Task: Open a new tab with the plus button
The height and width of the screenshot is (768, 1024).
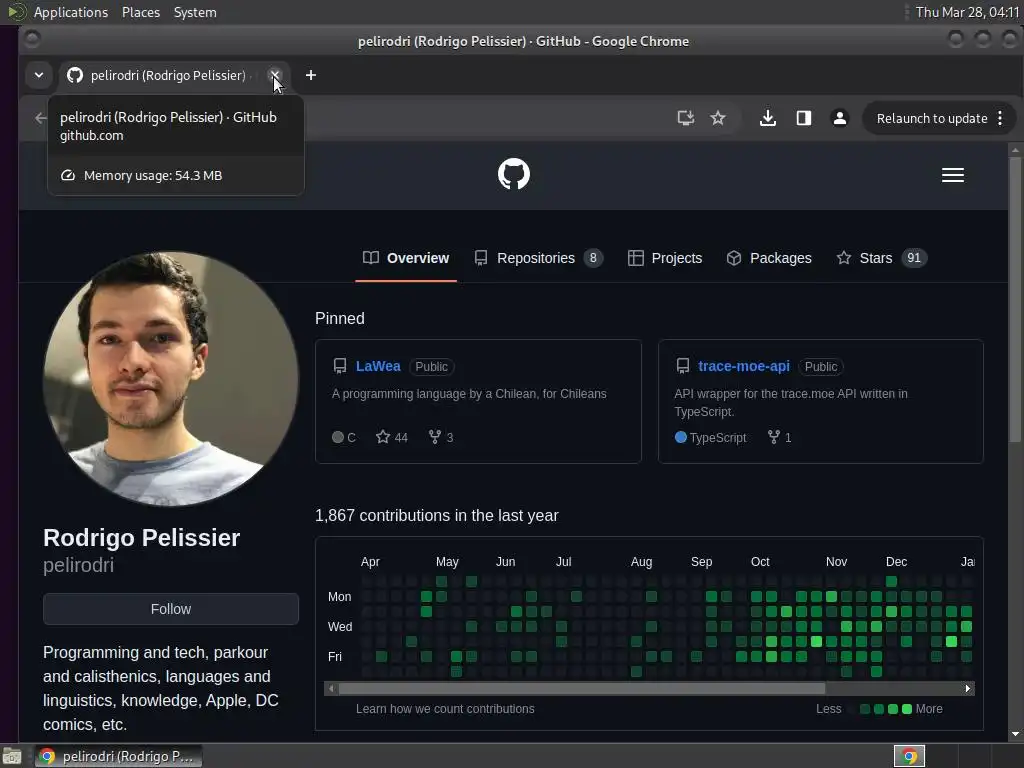Action: coord(311,75)
